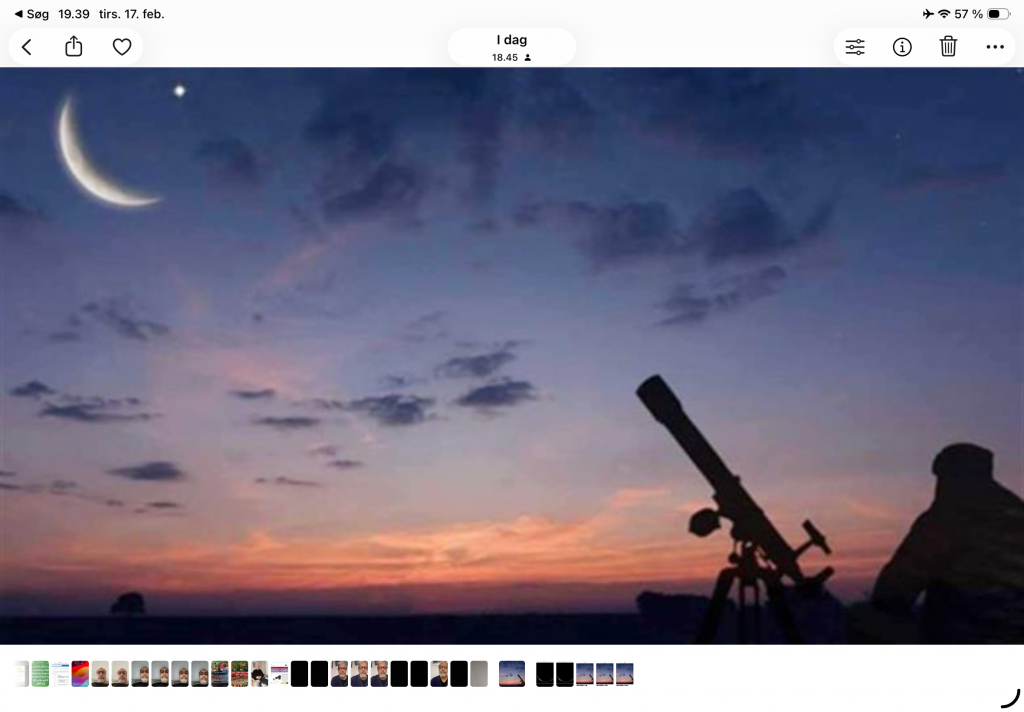Tap the main telescope sunset photo
This screenshot has width=1024, height=712.
[x=512, y=355]
